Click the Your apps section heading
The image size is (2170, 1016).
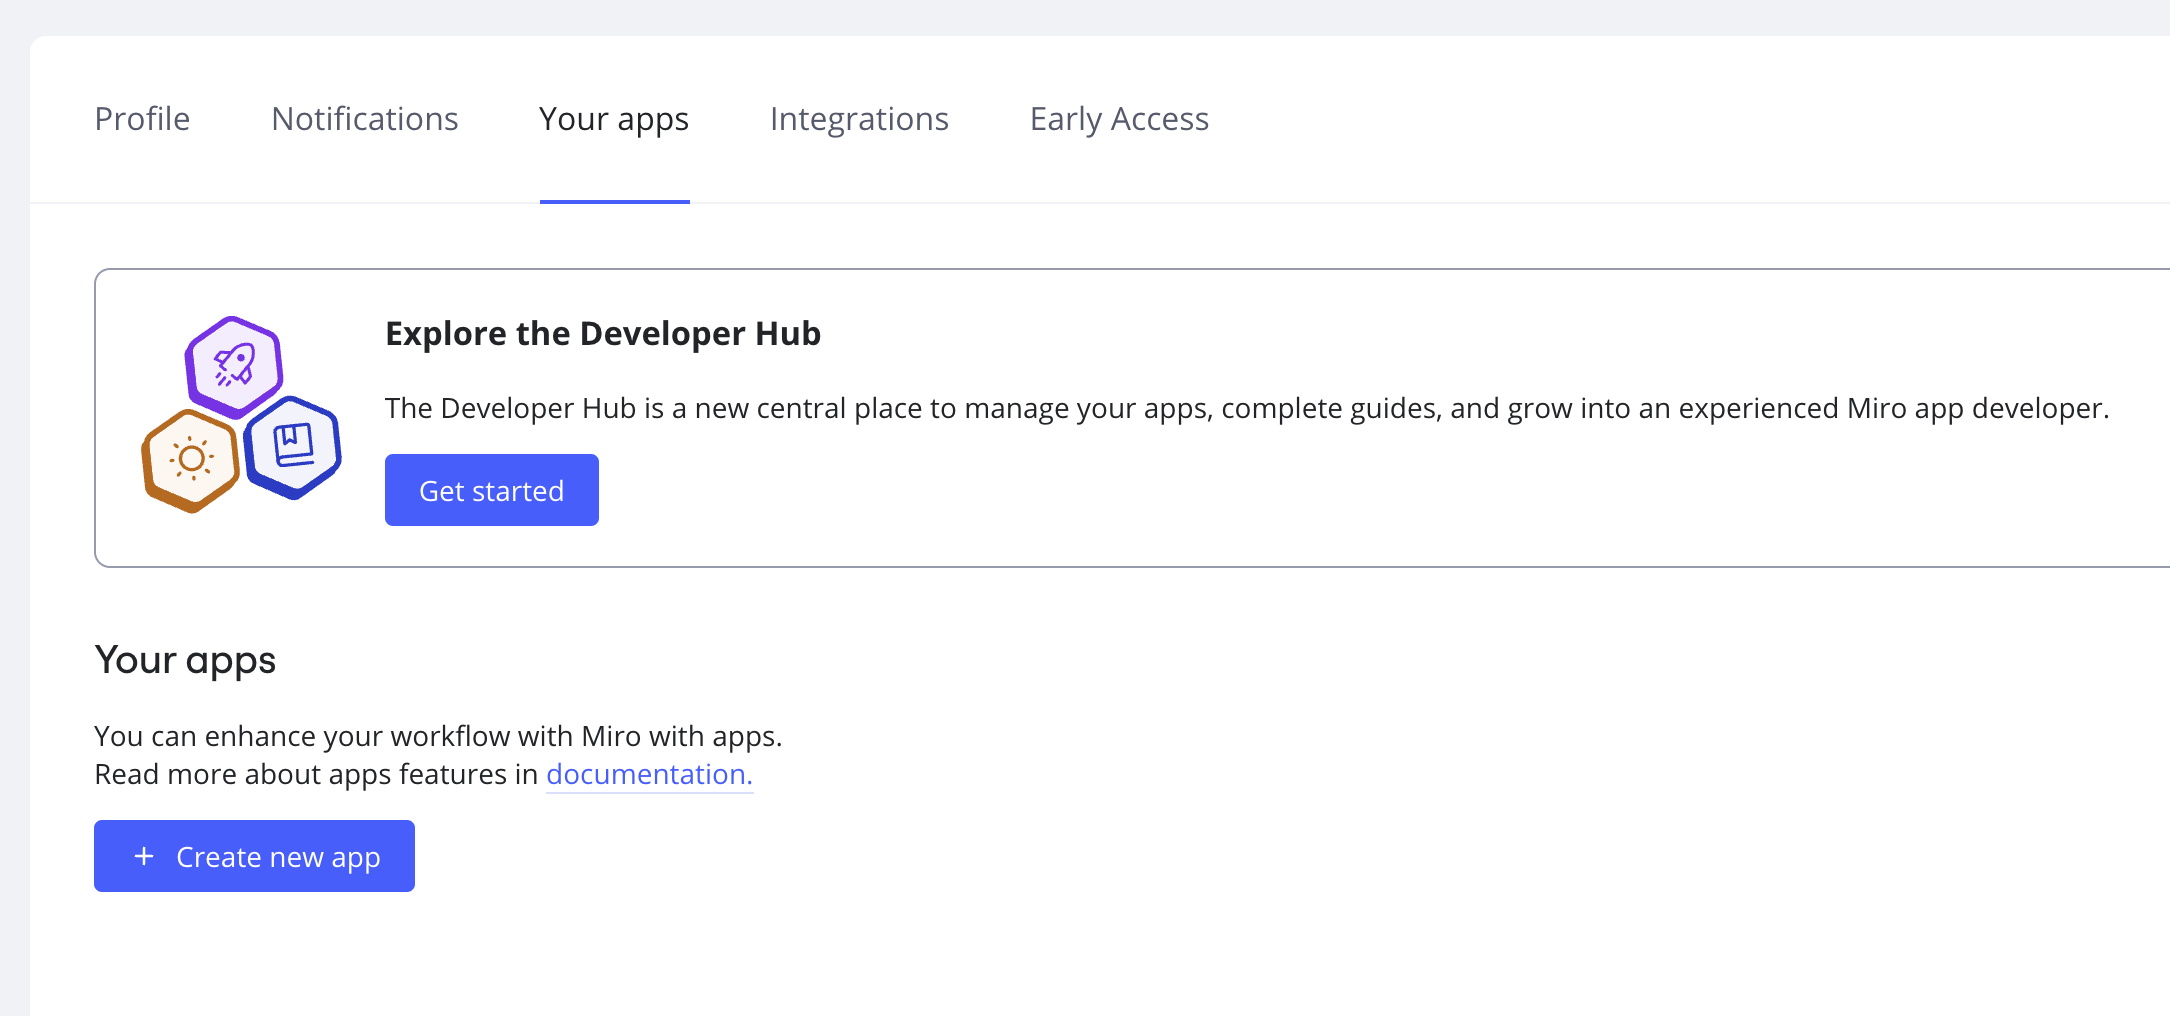(x=185, y=660)
